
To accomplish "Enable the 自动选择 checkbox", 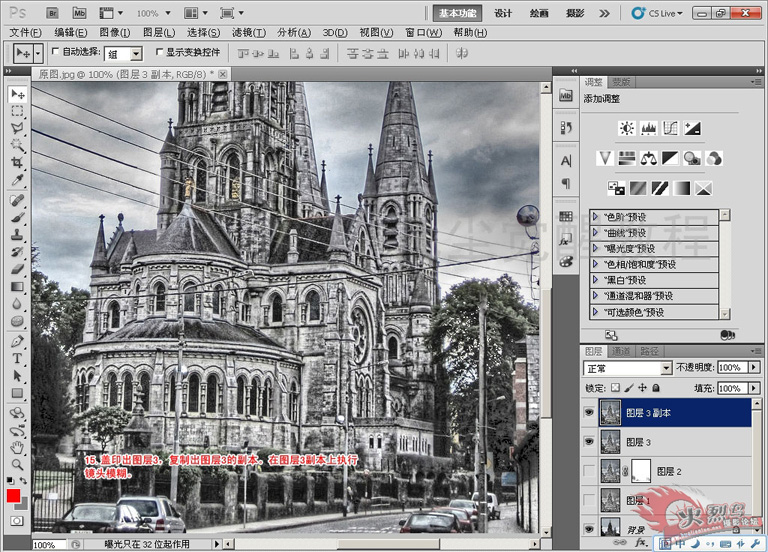I will tap(55, 51).
